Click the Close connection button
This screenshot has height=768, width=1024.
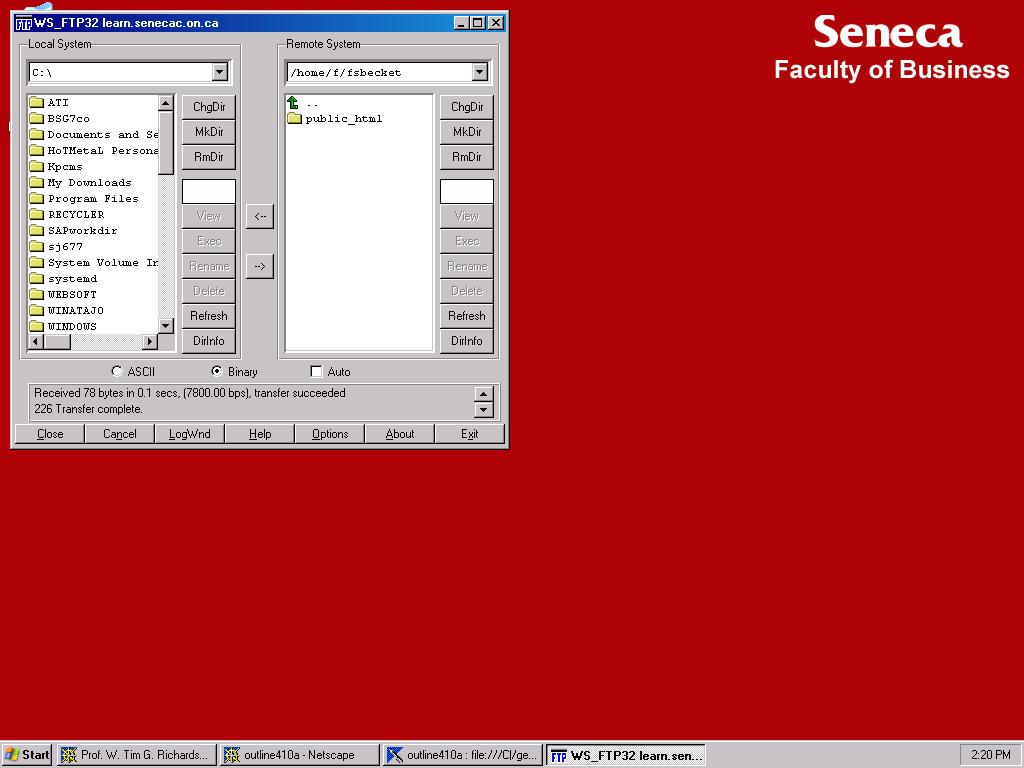click(x=50, y=434)
